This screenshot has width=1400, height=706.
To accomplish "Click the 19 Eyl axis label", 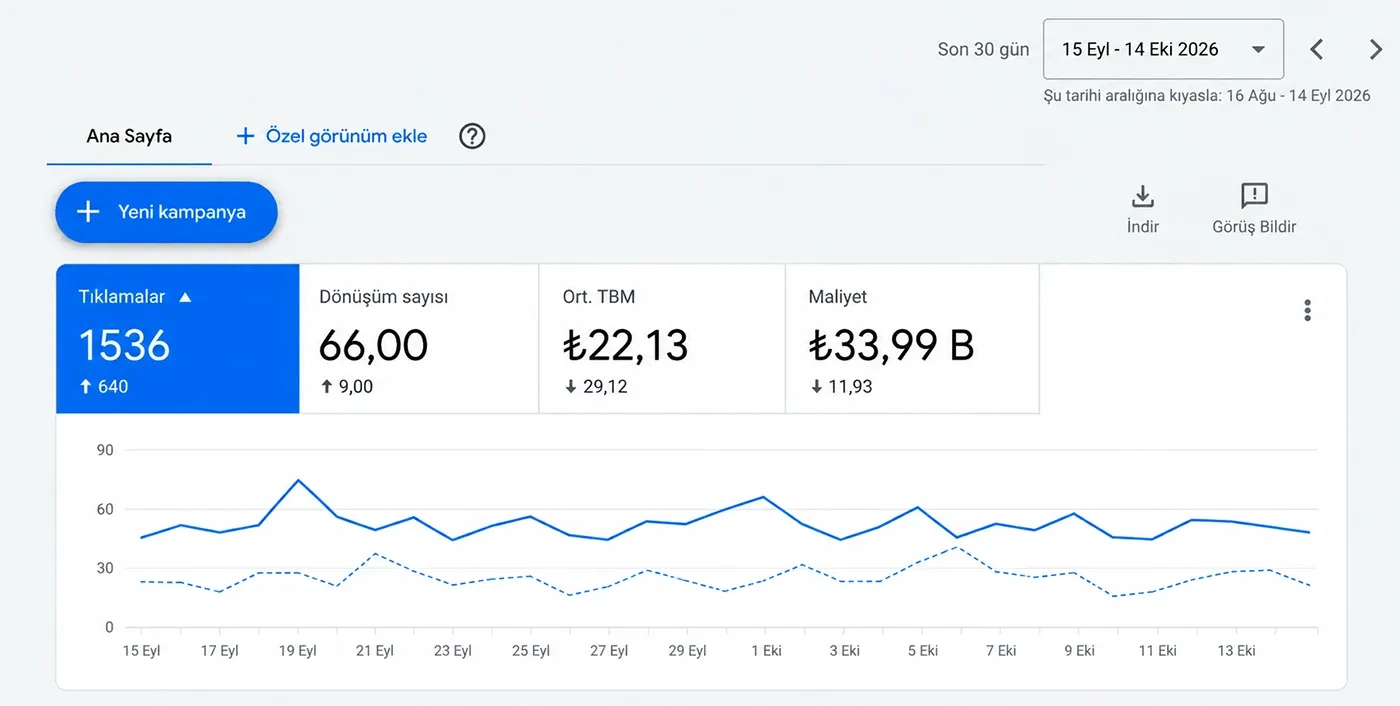I will click(297, 651).
